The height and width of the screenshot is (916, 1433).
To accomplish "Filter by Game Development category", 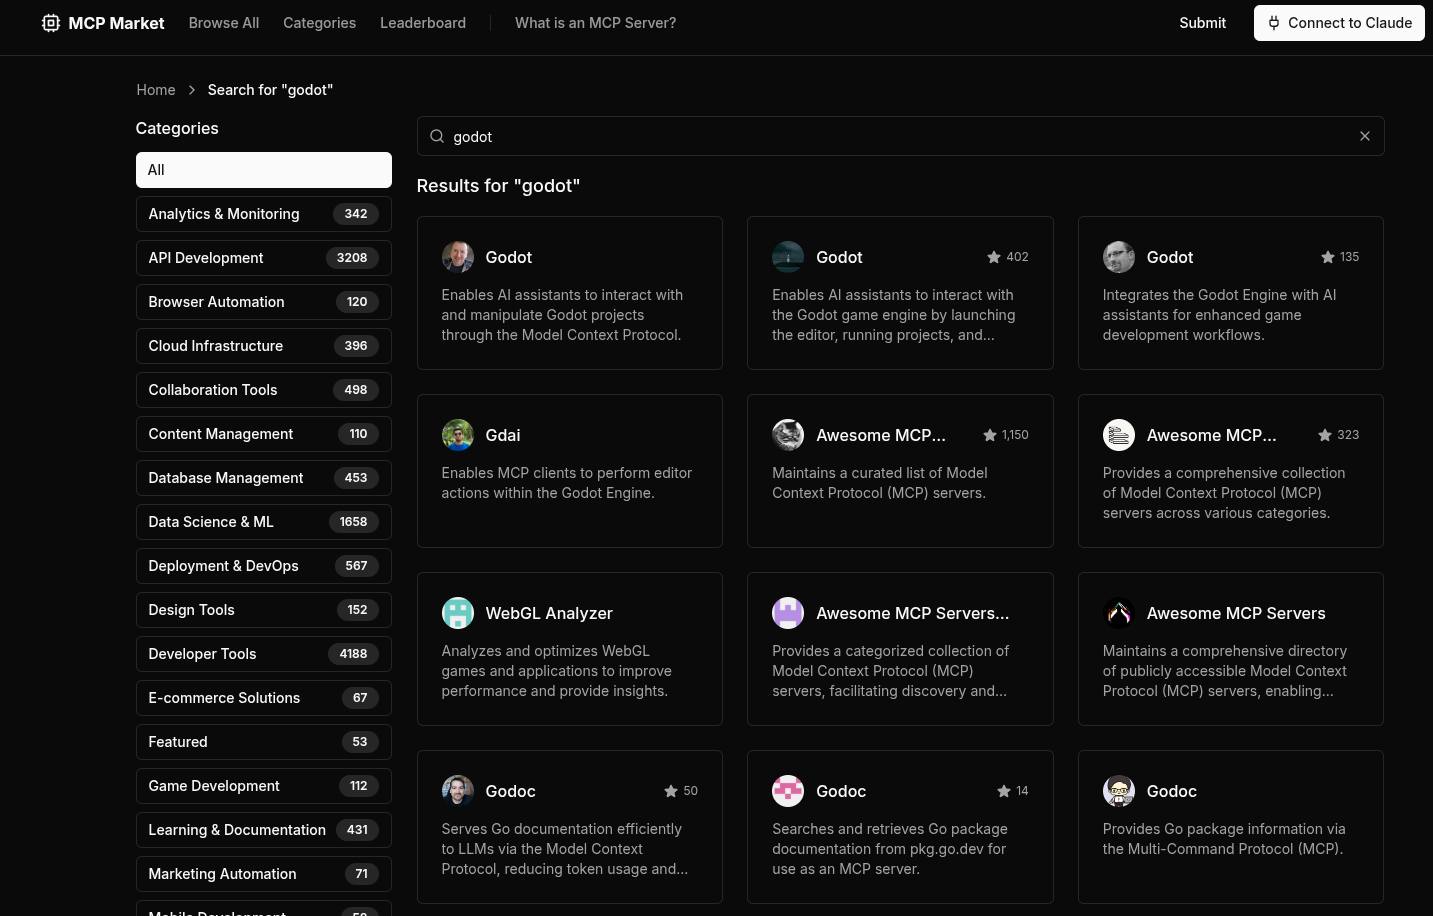I will (264, 786).
